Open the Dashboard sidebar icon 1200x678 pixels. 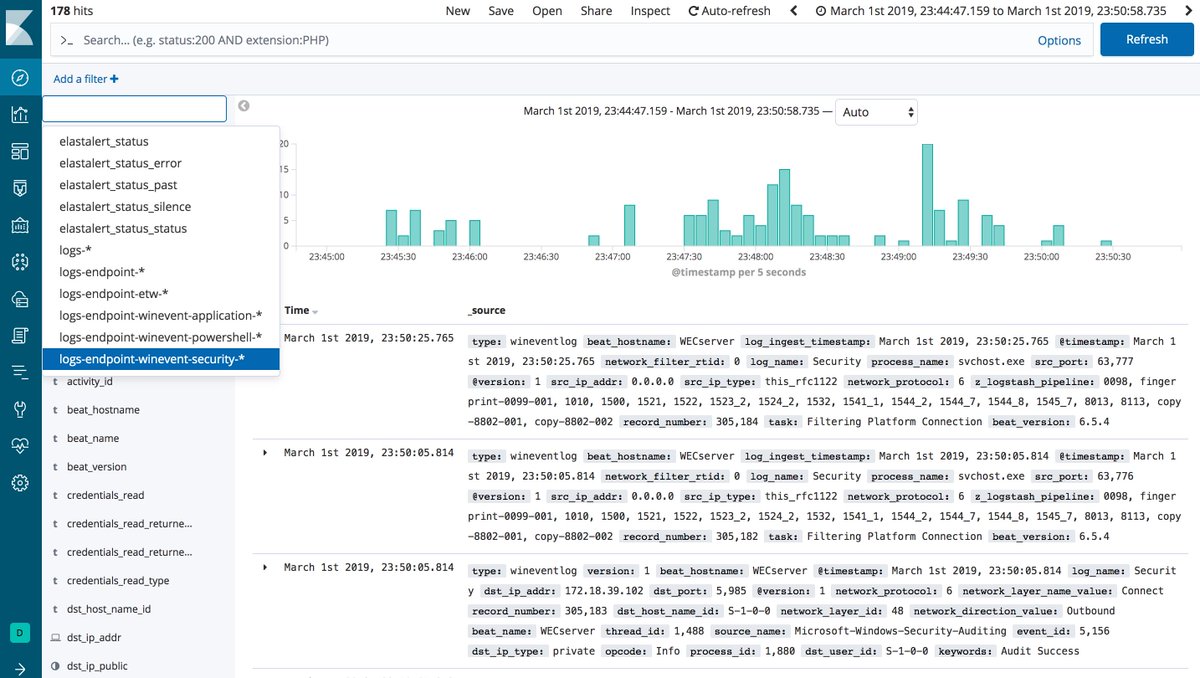click(20, 151)
